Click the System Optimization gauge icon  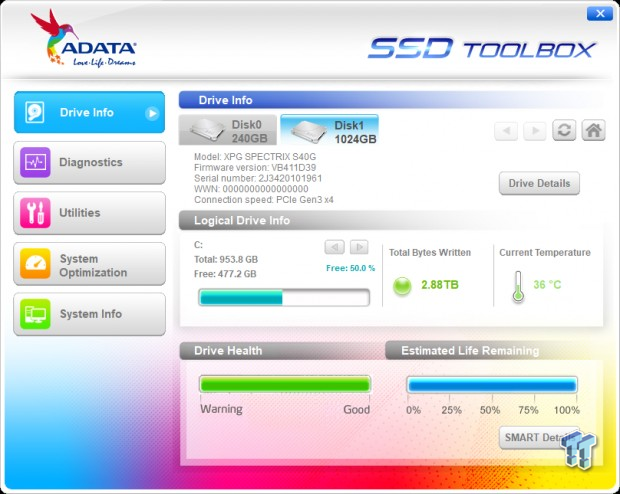(x=35, y=263)
